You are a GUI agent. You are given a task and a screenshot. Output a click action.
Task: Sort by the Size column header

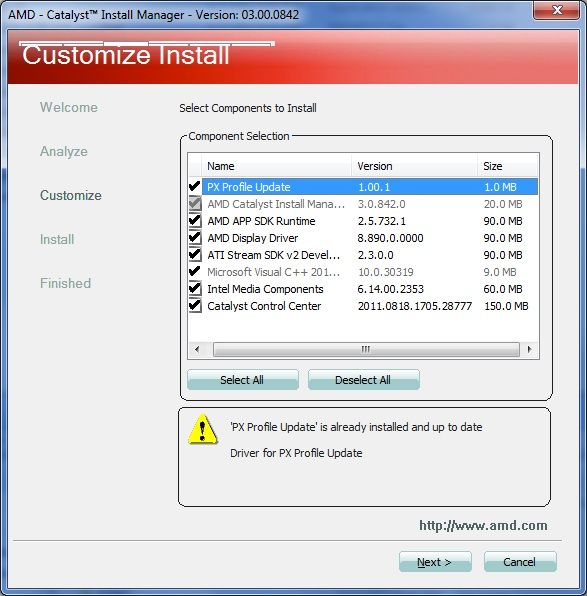508,166
